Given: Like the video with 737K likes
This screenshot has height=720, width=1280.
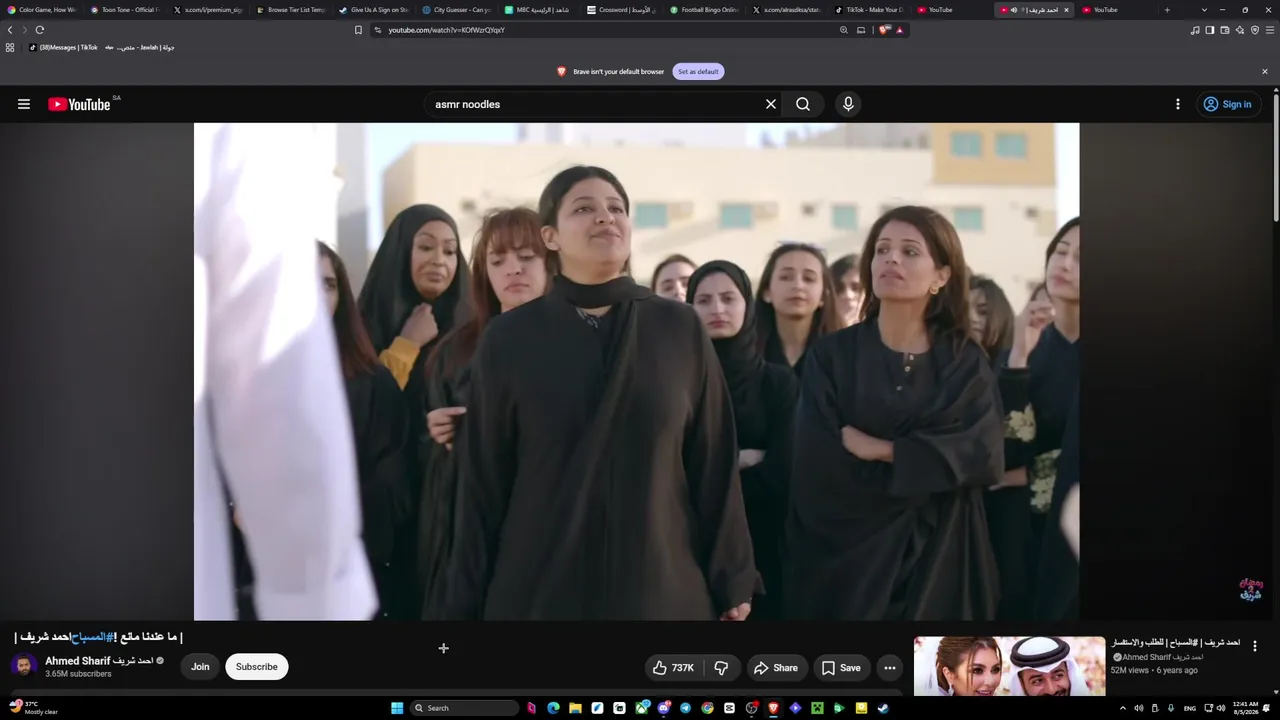Looking at the screenshot, I should (x=673, y=668).
